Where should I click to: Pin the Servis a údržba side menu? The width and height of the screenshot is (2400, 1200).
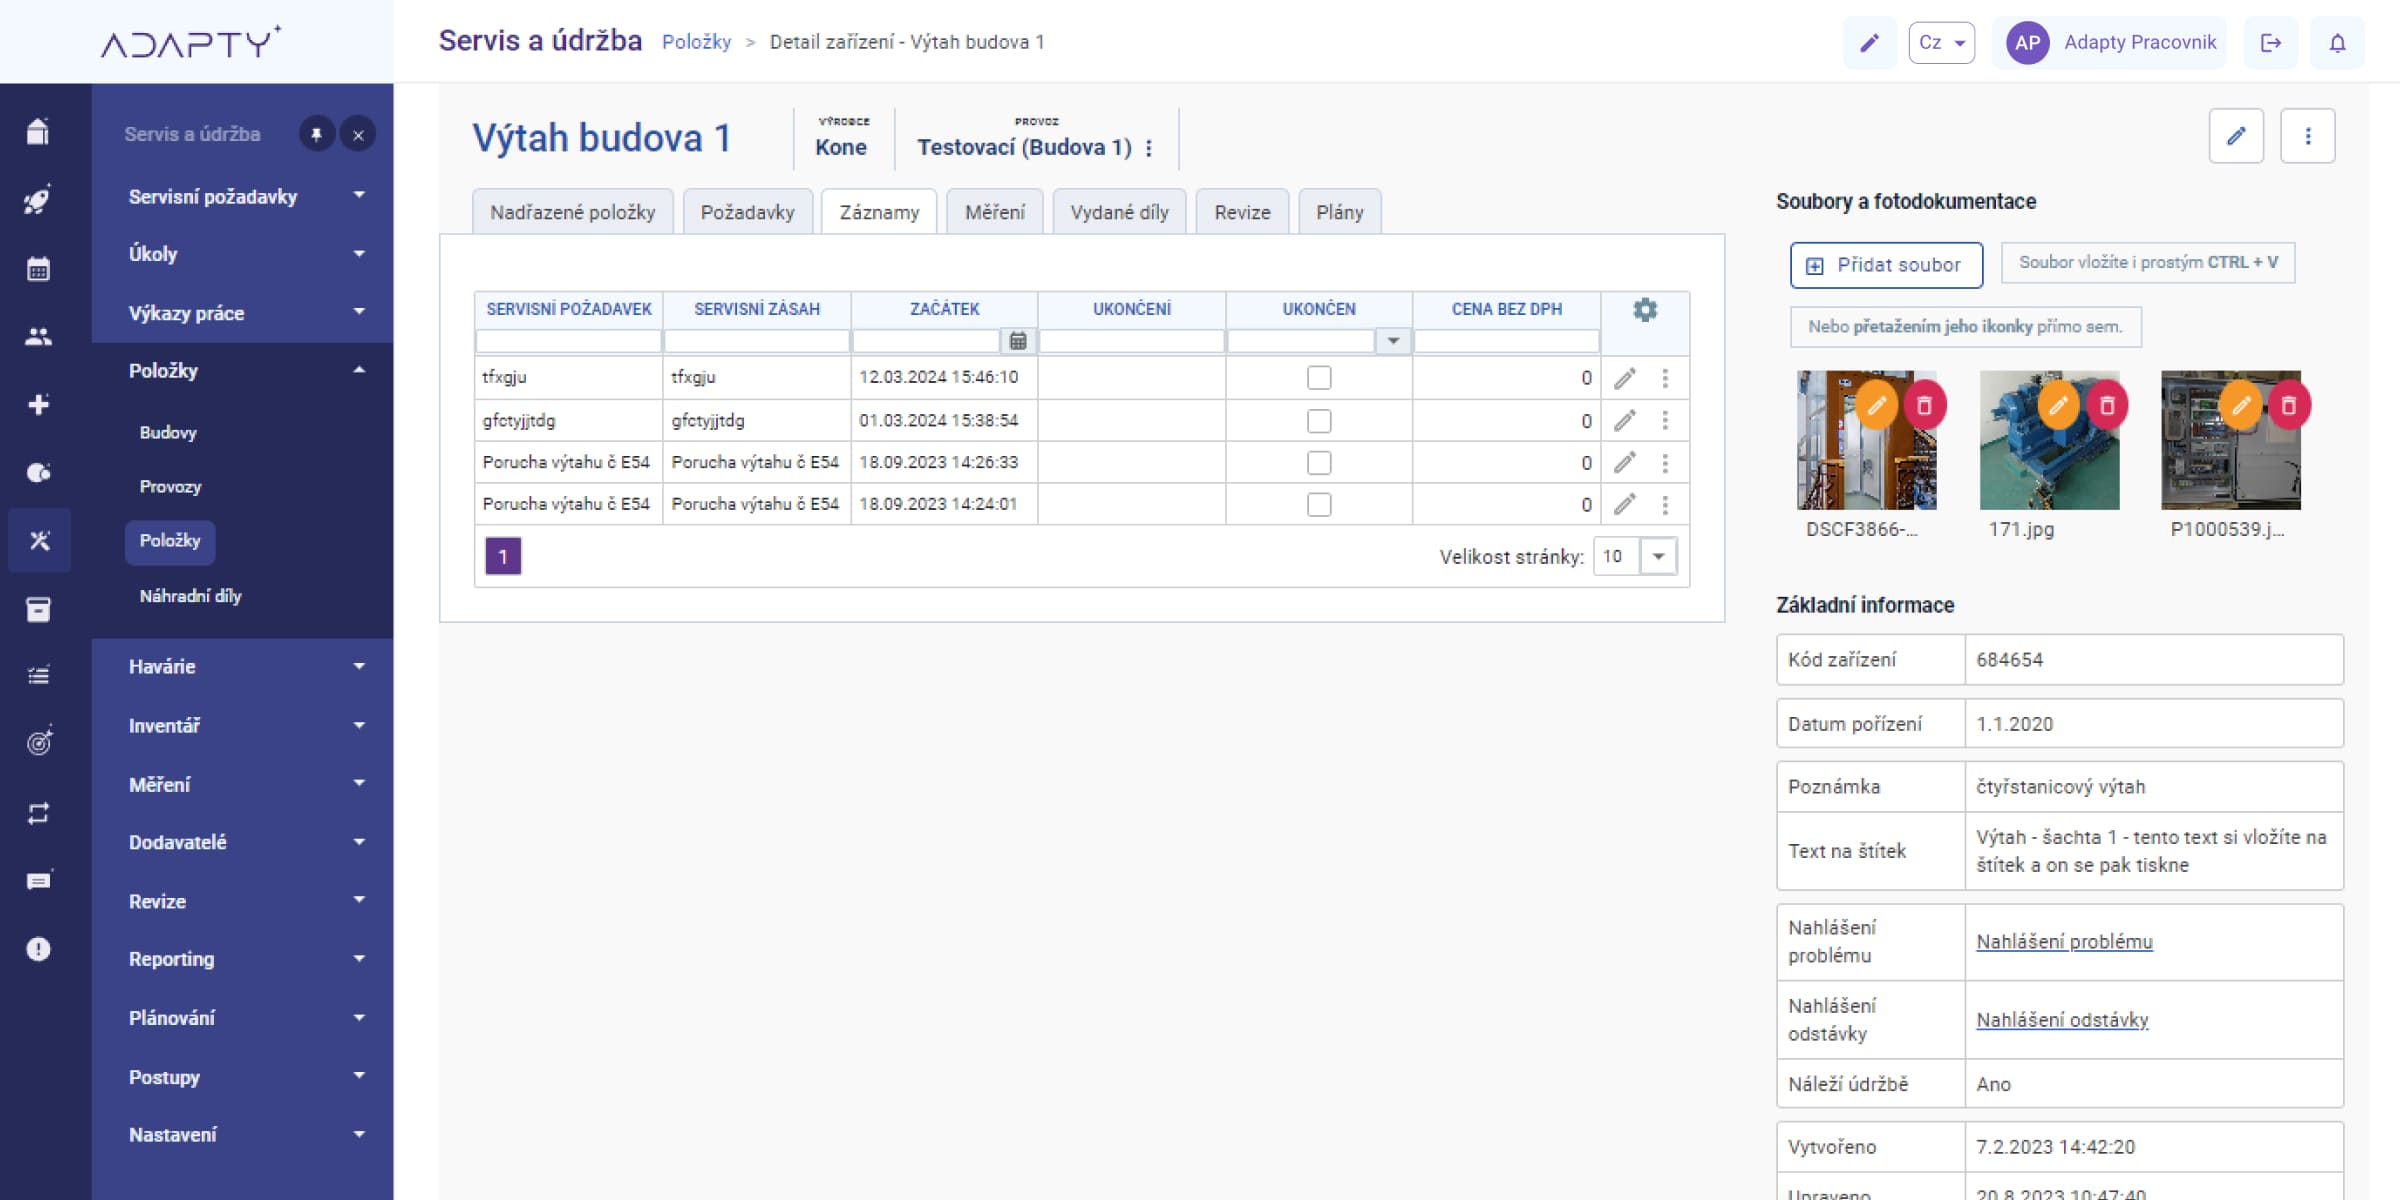pyautogui.click(x=316, y=134)
